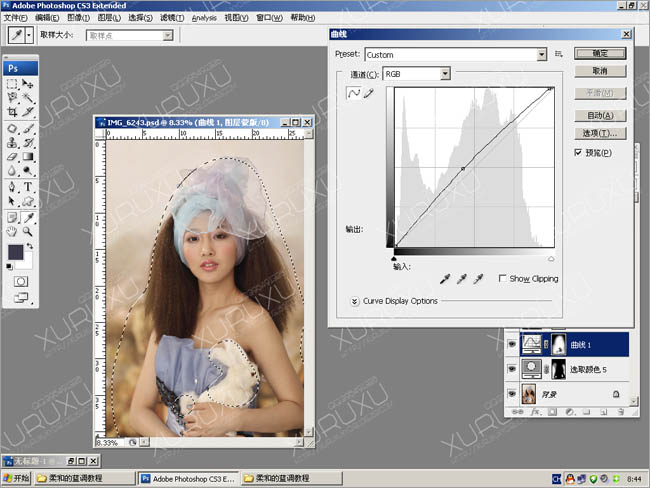Image resolution: width=650 pixels, height=488 pixels.
Task: Hide the 曲线 1 layer with its eye icon
Action: (513, 344)
